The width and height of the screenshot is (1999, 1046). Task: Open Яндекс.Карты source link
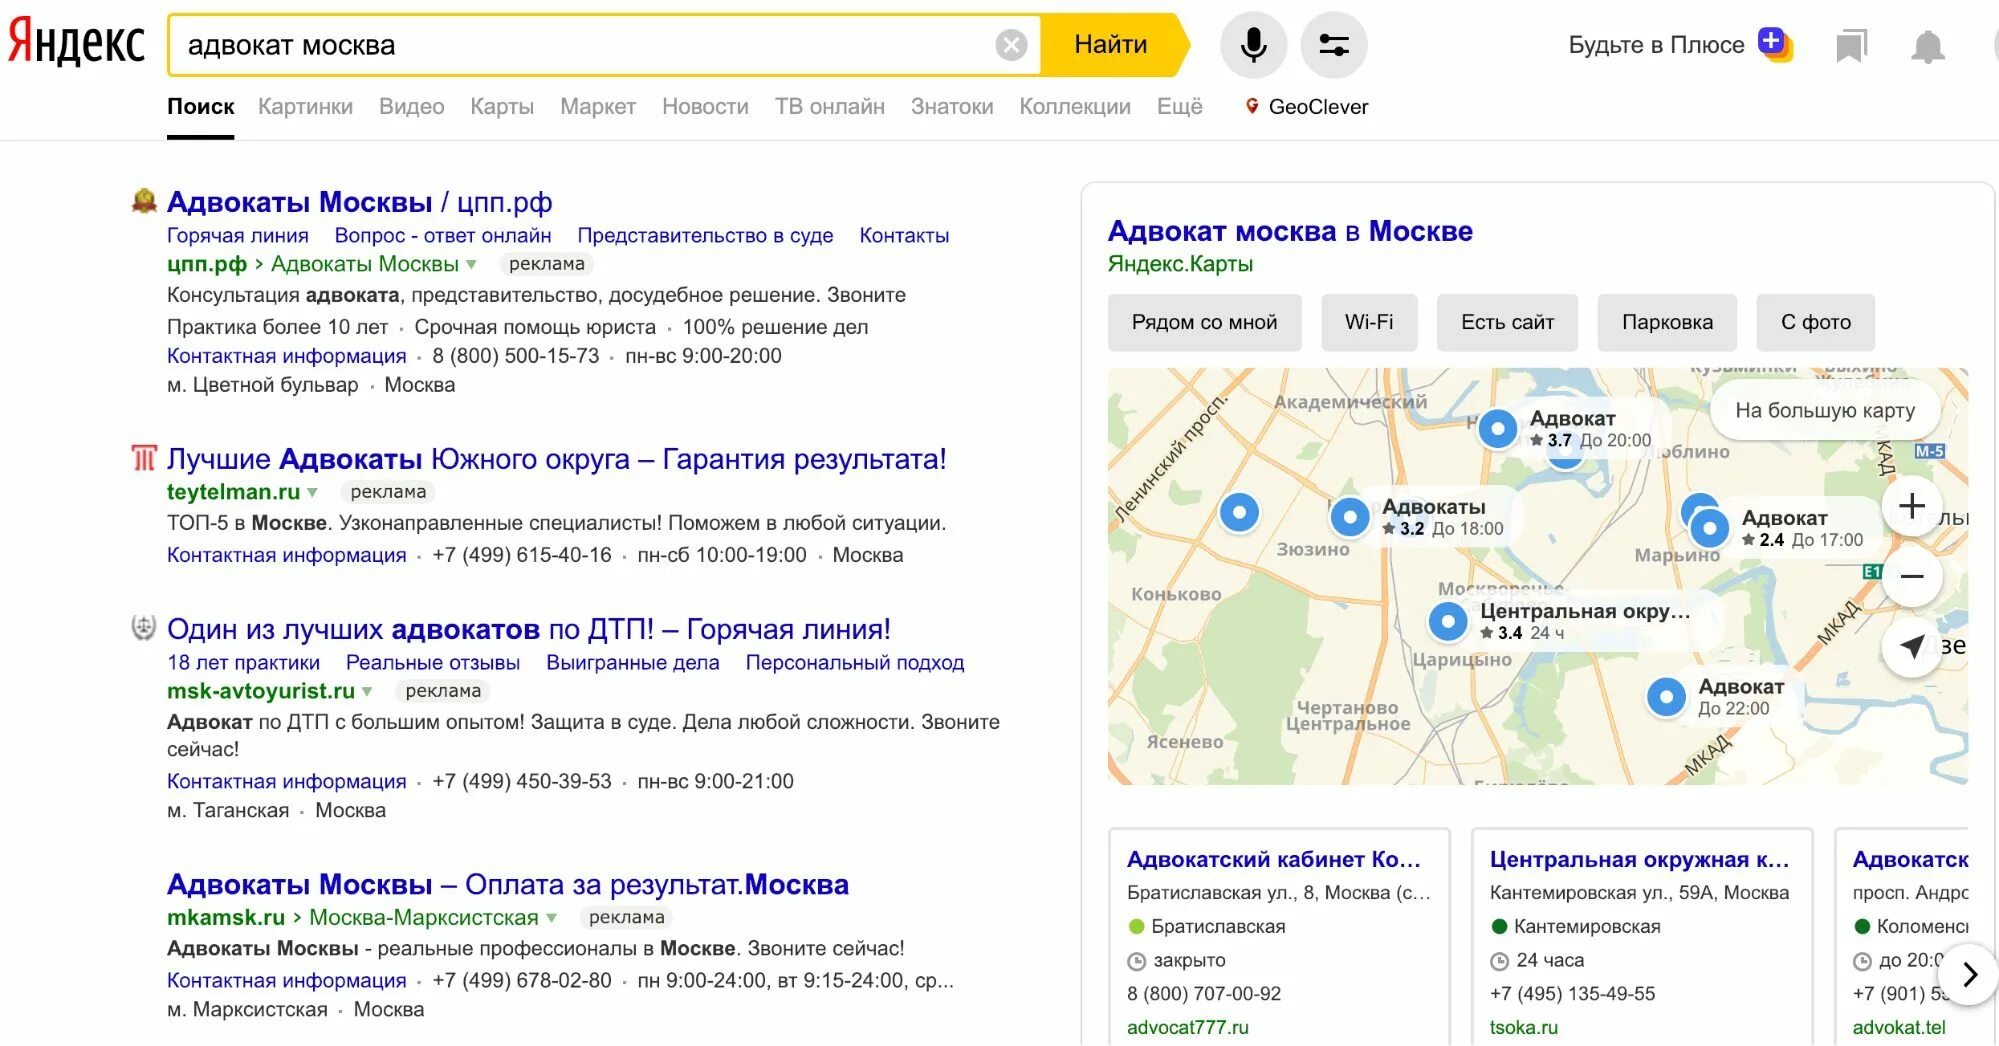(x=1180, y=264)
